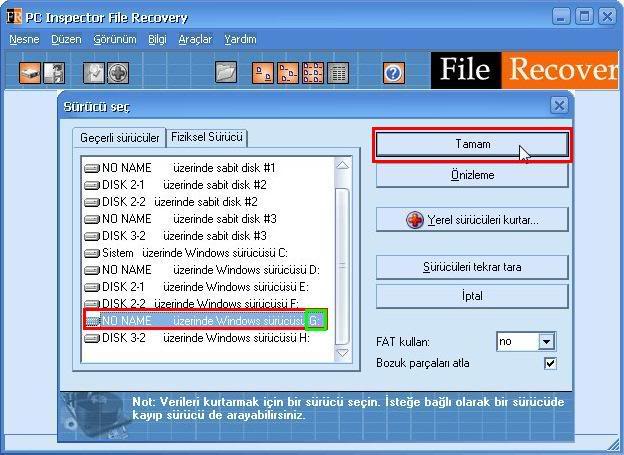This screenshot has width=624, height=455.
Task: Select NO NAME Windows sürücüsü G: entry
Action: point(205,321)
